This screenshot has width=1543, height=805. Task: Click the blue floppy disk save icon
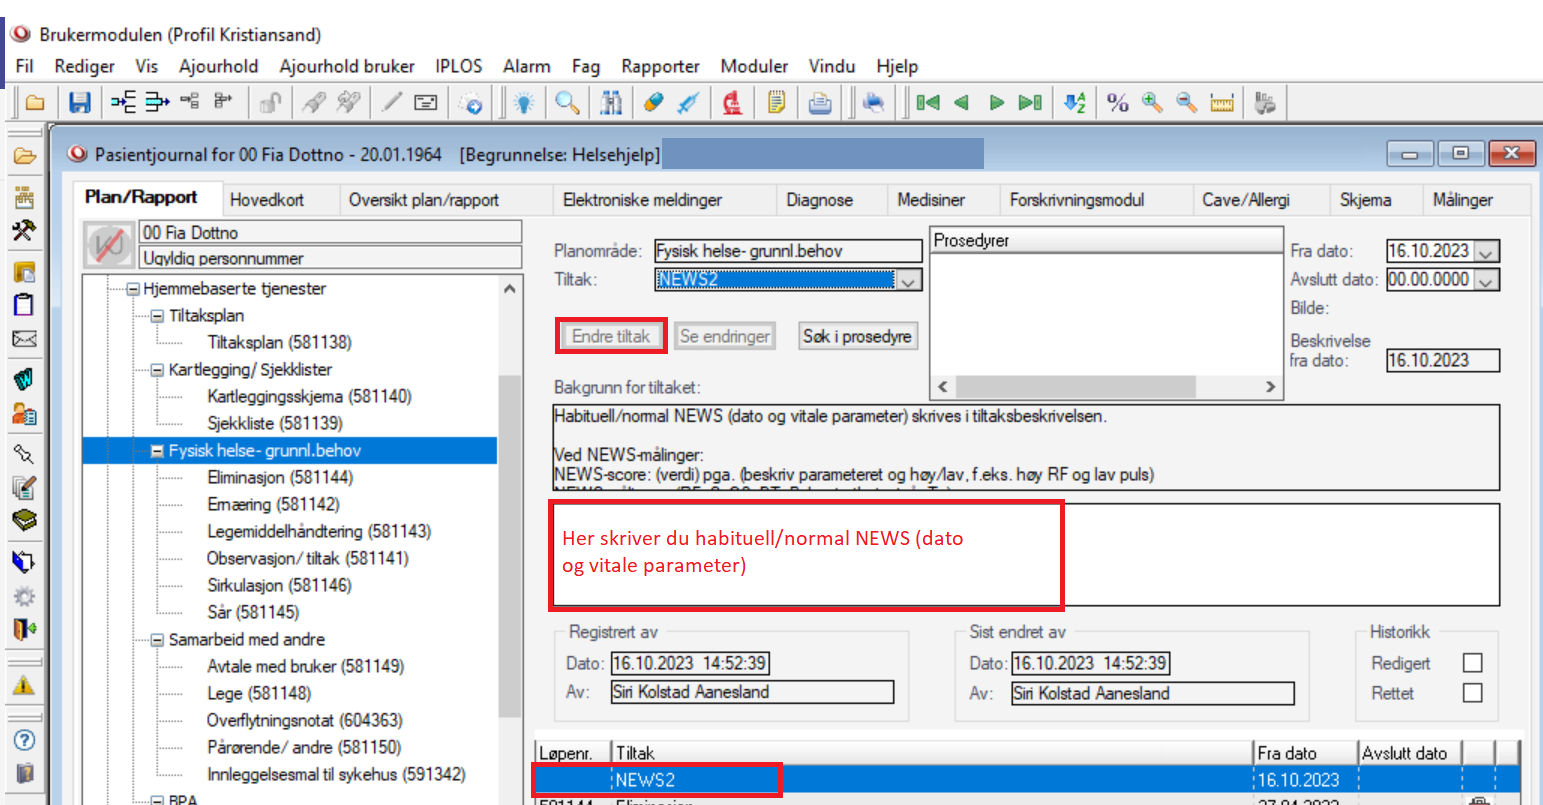[79, 102]
